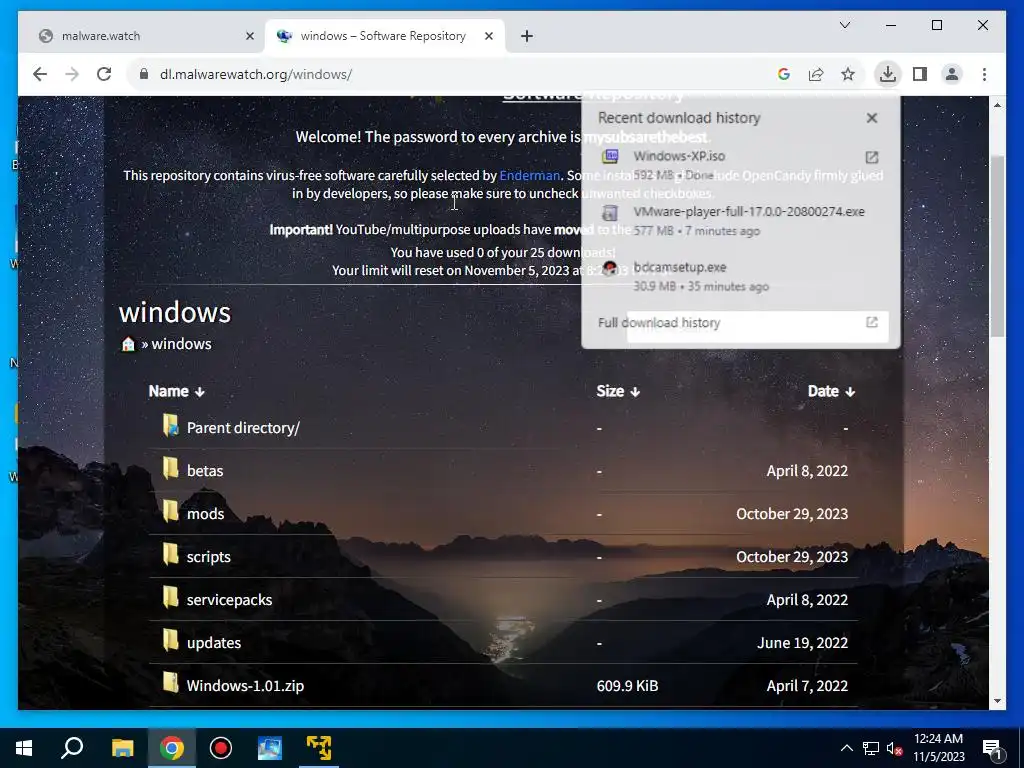
Task: Open the notification center icon
Action: pos(992,748)
